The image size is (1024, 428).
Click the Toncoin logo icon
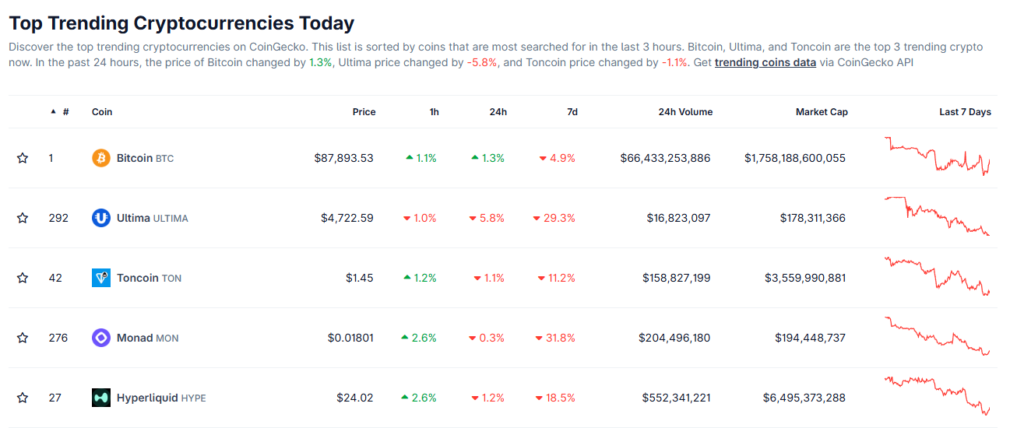pos(101,278)
